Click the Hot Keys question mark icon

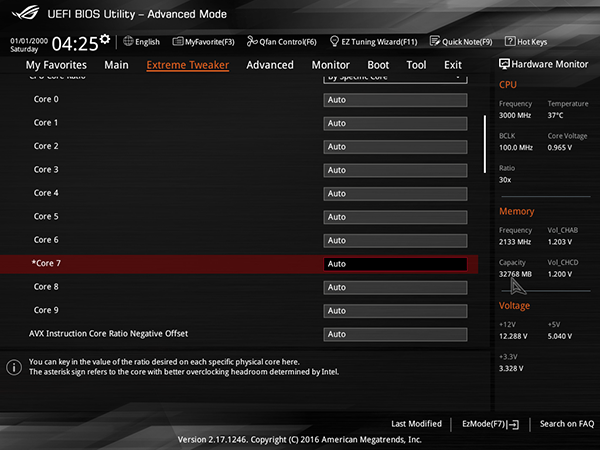[510, 41]
